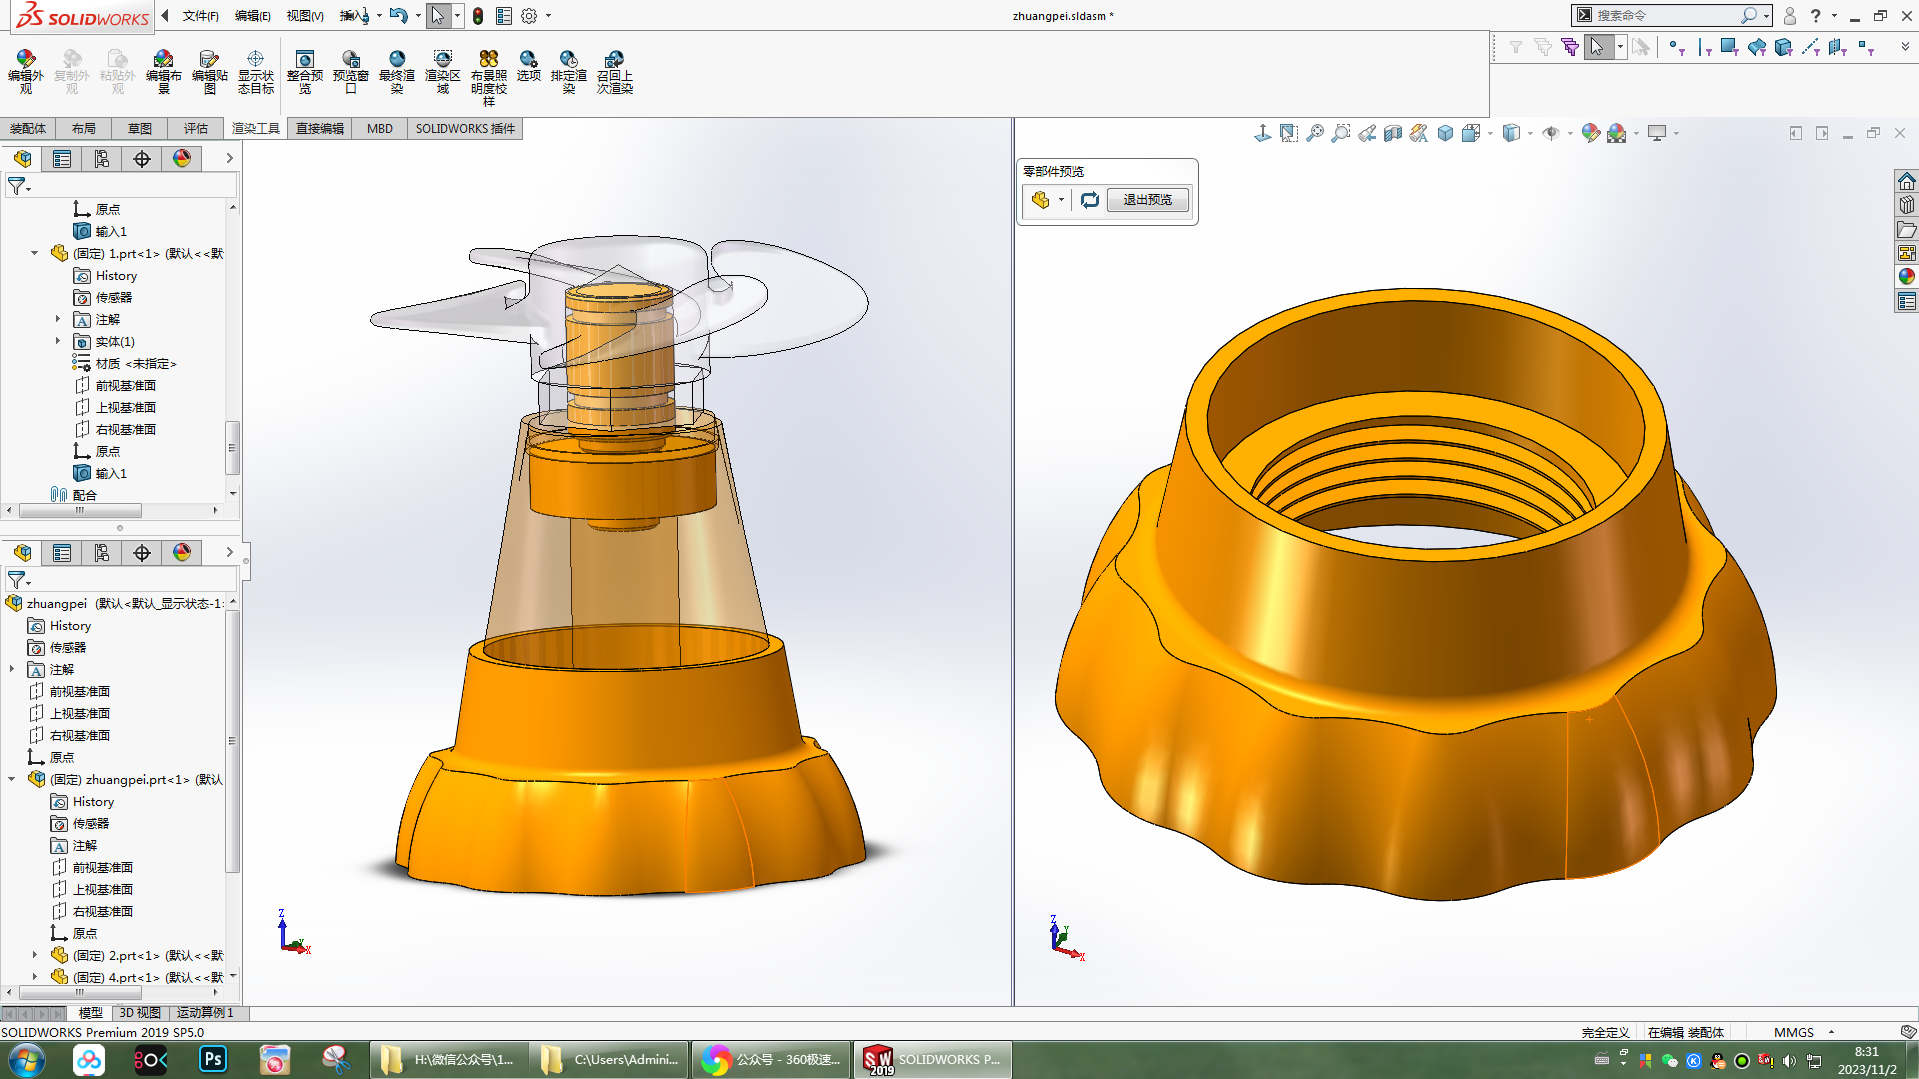Open Design Library in right task pane
The image size is (1919, 1079).
1906,205
